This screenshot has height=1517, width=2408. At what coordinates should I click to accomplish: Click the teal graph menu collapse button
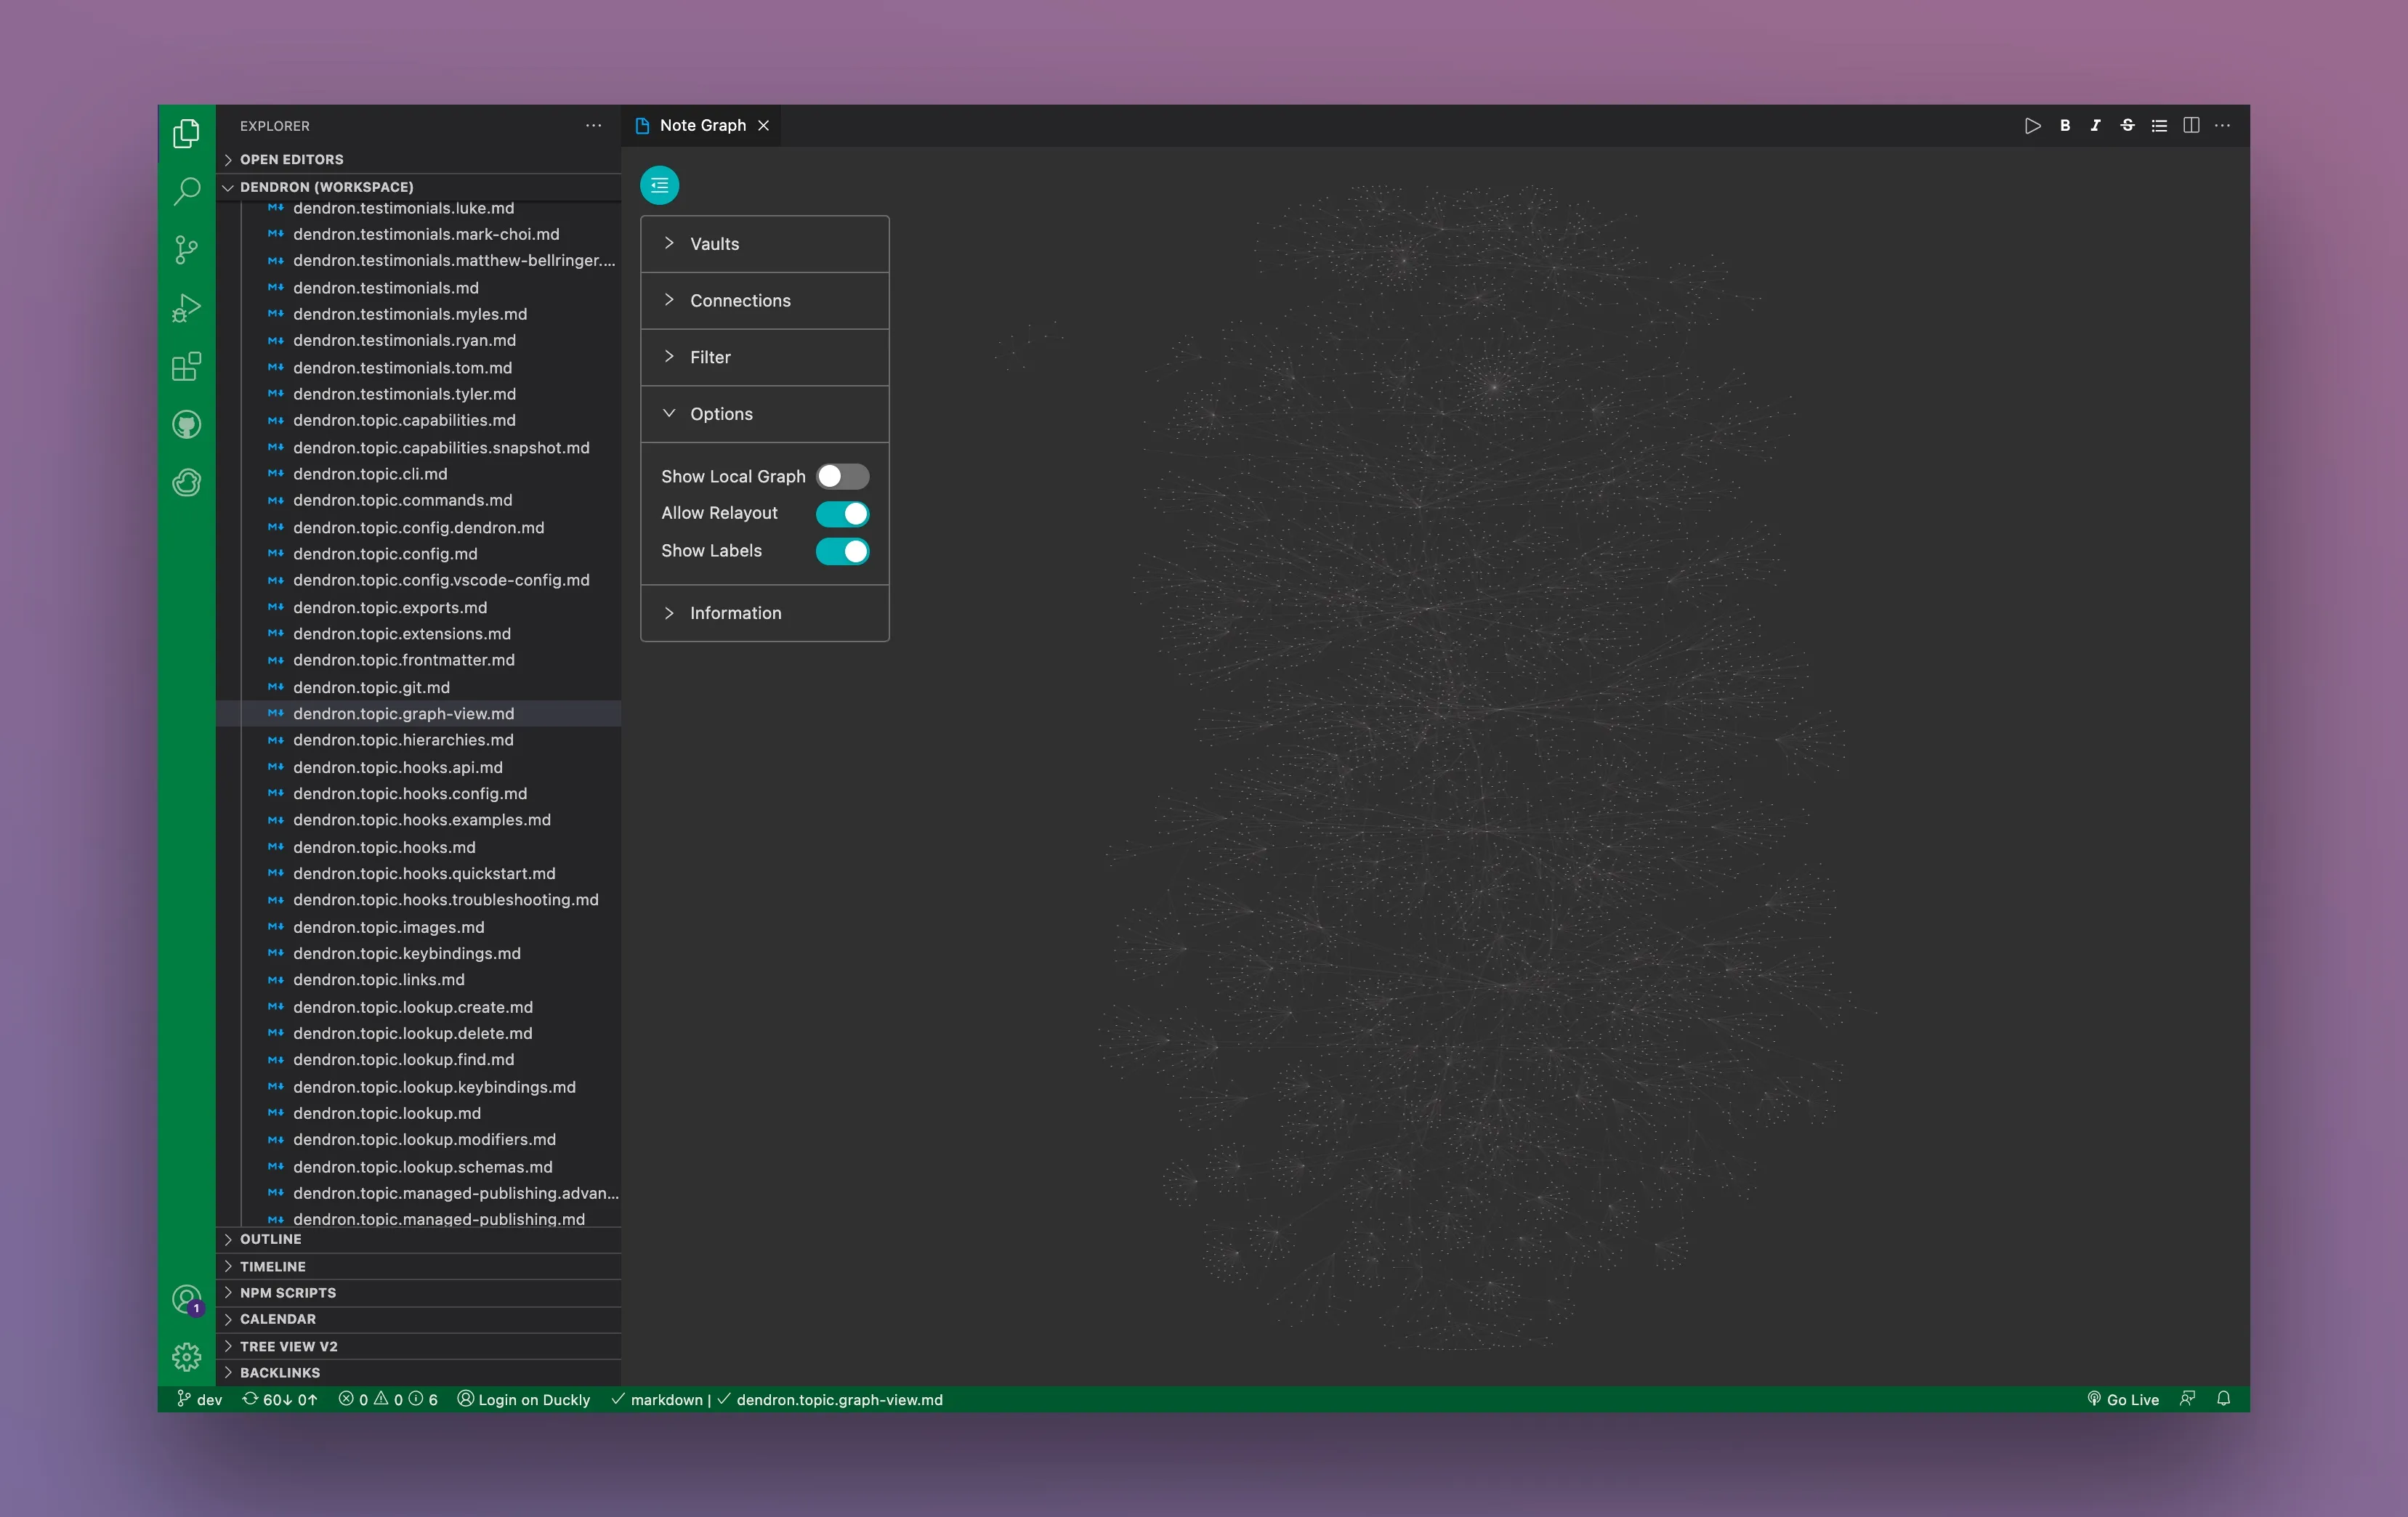[x=659, y=185]
